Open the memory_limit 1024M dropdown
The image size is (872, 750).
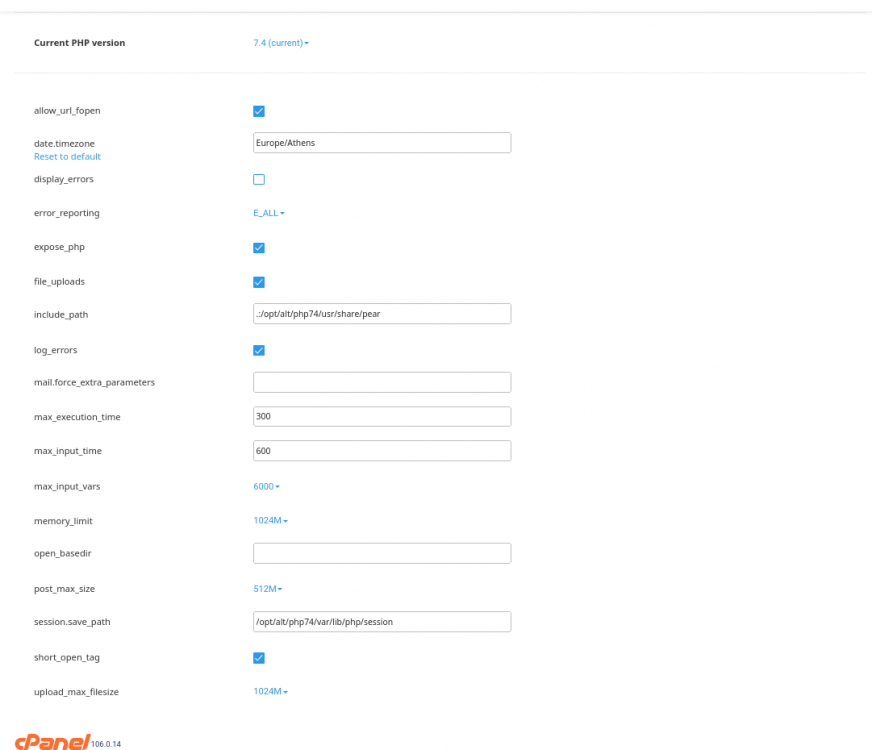pos(269,520)
